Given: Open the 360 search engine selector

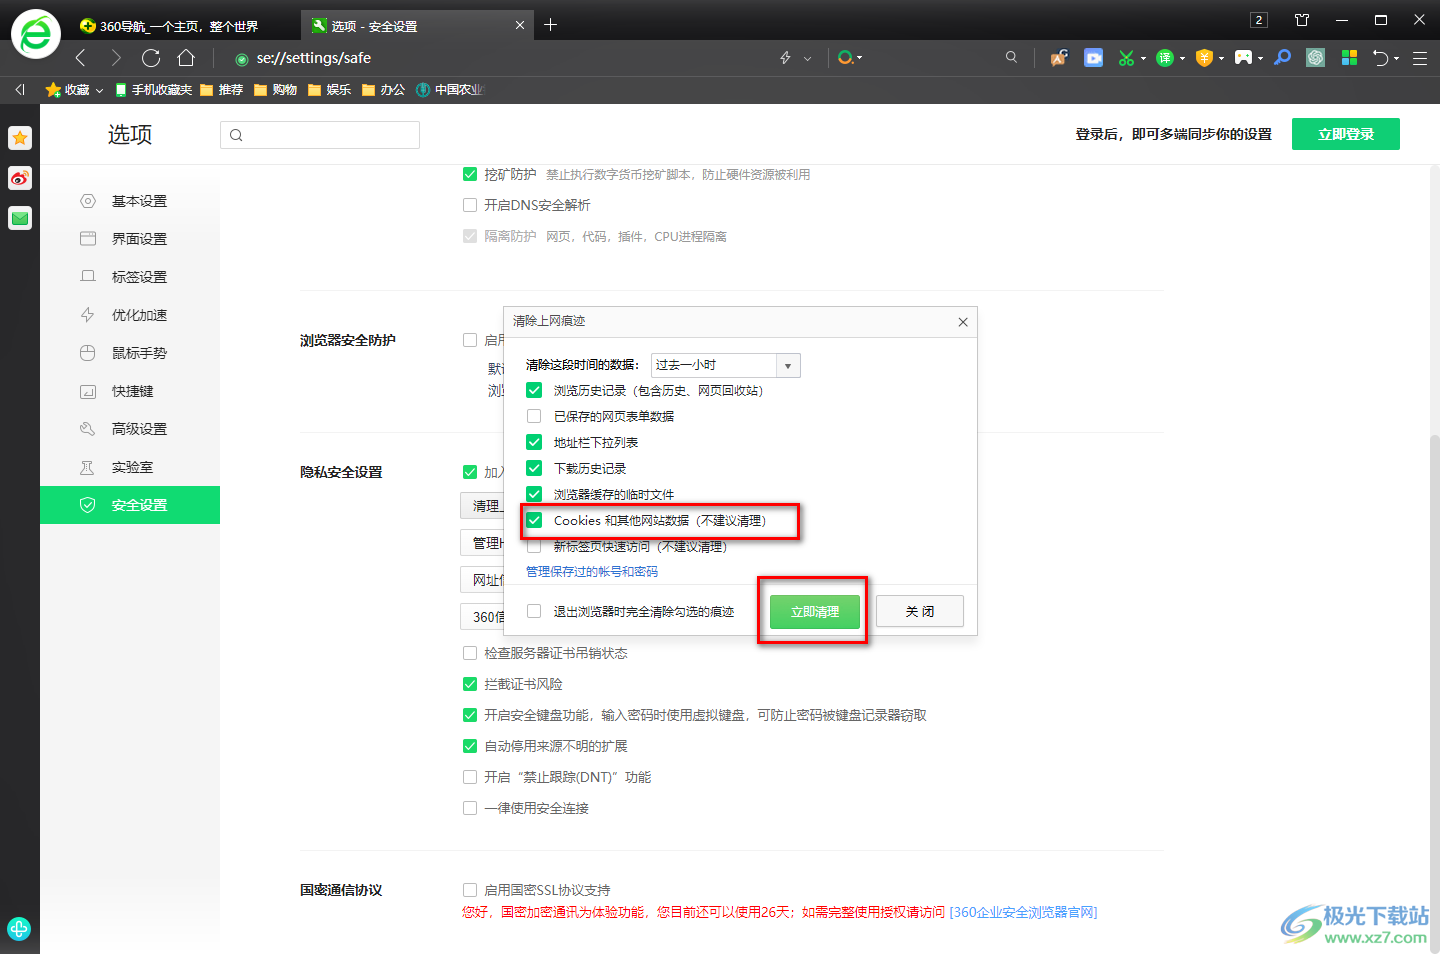Looking at the screenshot, I should [x=849, y=58].
